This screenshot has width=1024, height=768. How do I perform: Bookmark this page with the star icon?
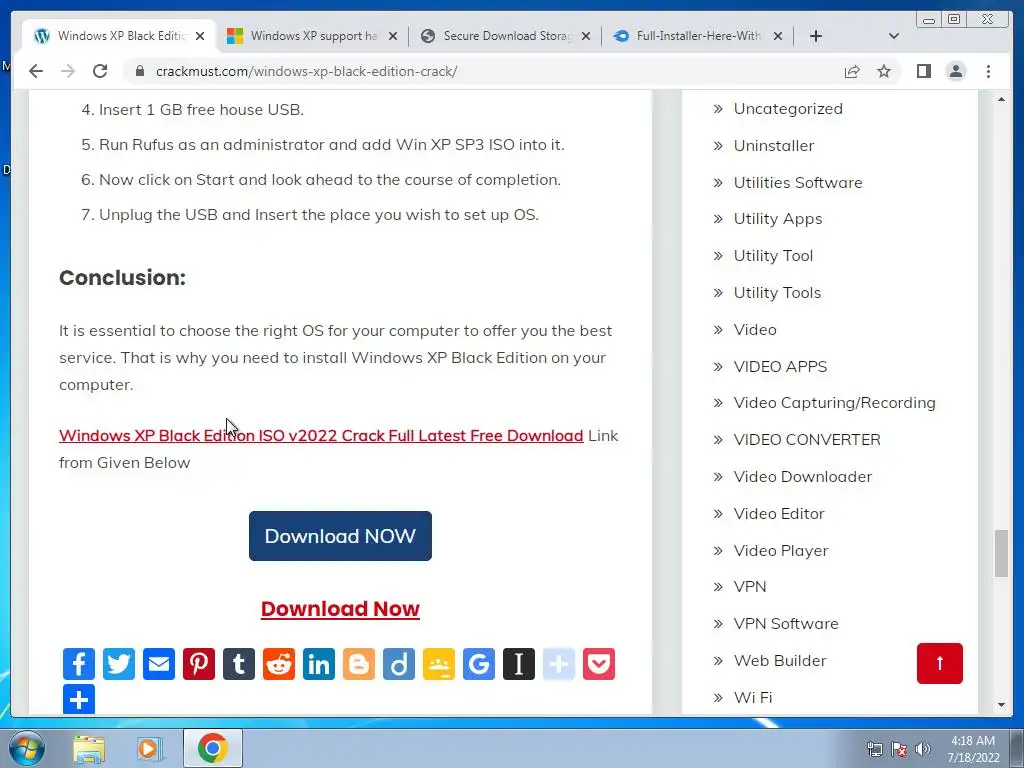pyautogui.click(x=884, y=71)
